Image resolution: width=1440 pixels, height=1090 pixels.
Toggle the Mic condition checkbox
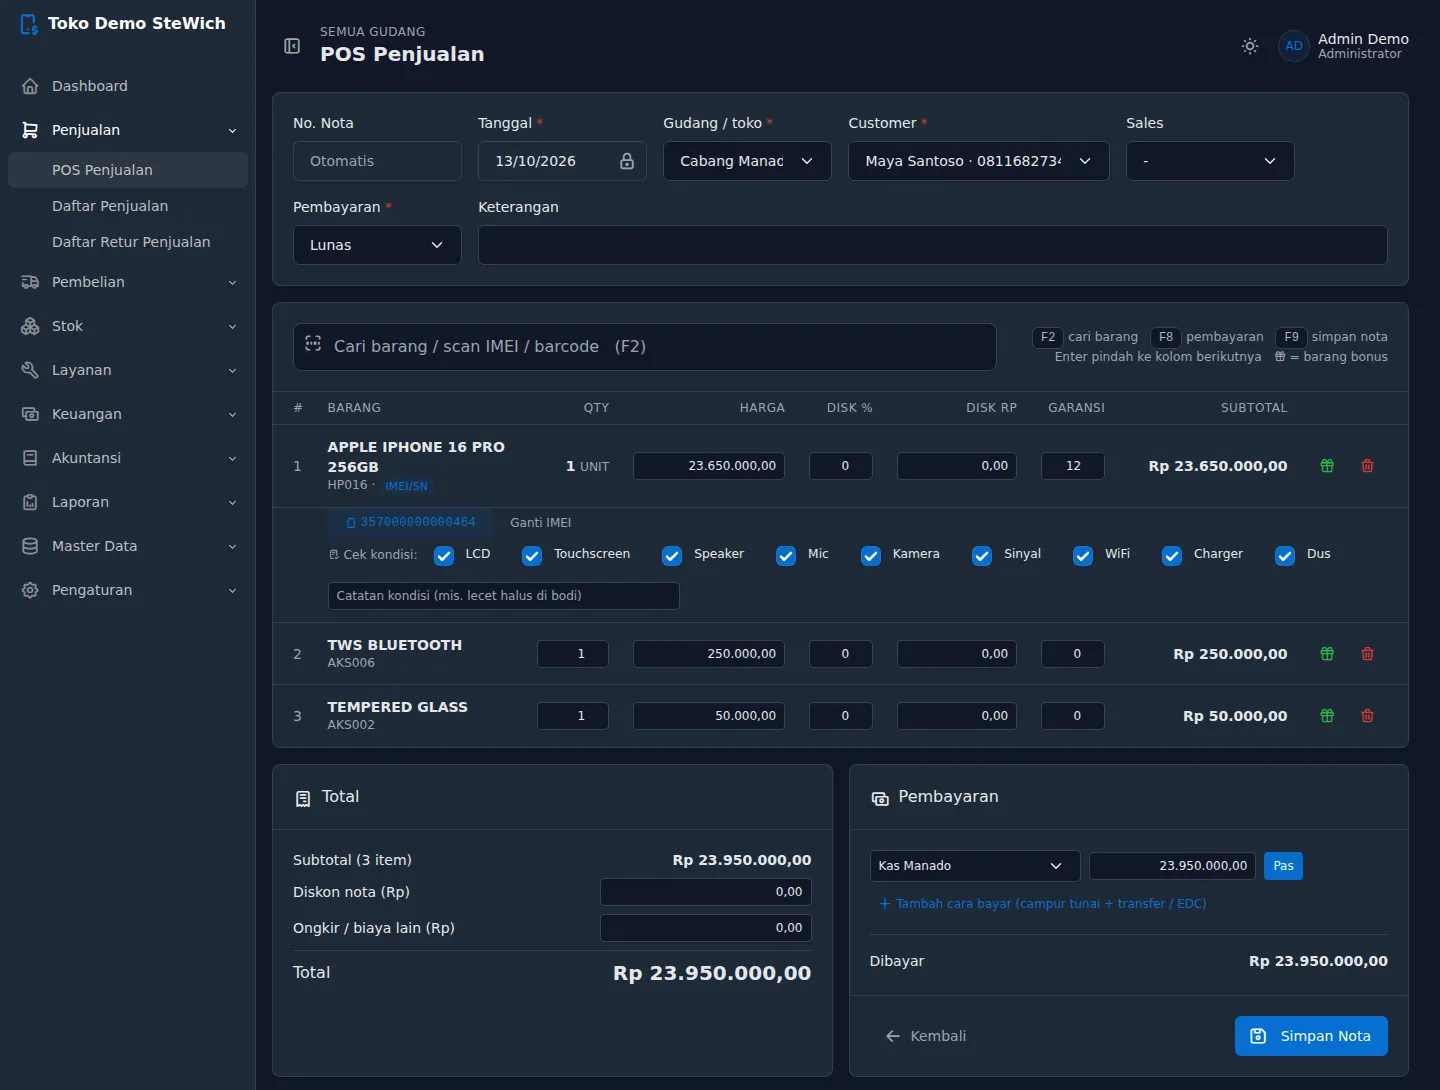[786, 556]
